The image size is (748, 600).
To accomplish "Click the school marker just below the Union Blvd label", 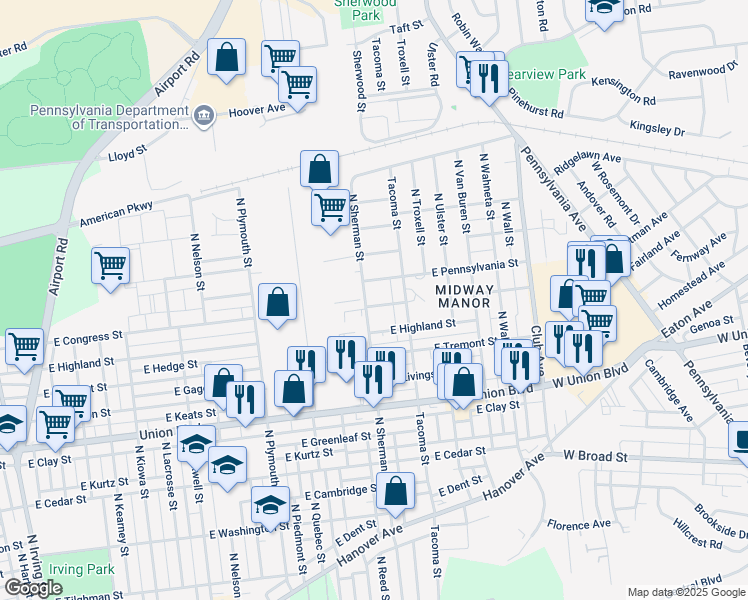I will (x=197, y=446).
